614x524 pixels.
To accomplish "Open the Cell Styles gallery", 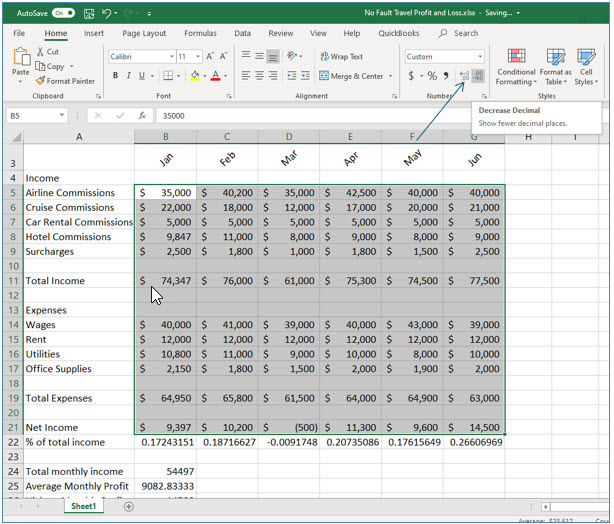I will click(586, 67).
